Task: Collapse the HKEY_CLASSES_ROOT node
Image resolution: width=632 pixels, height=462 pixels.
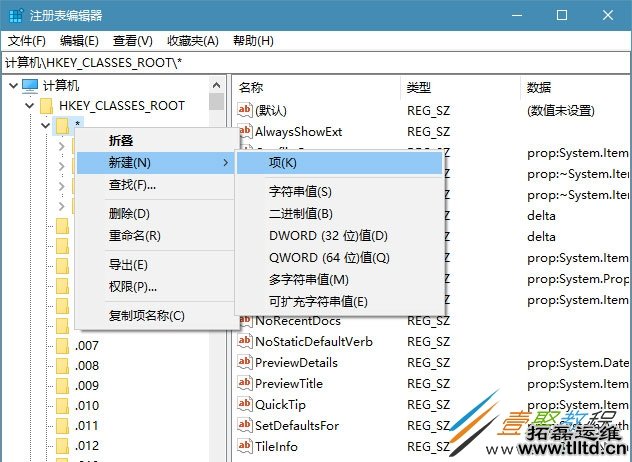Action: (x=30, y=106)
